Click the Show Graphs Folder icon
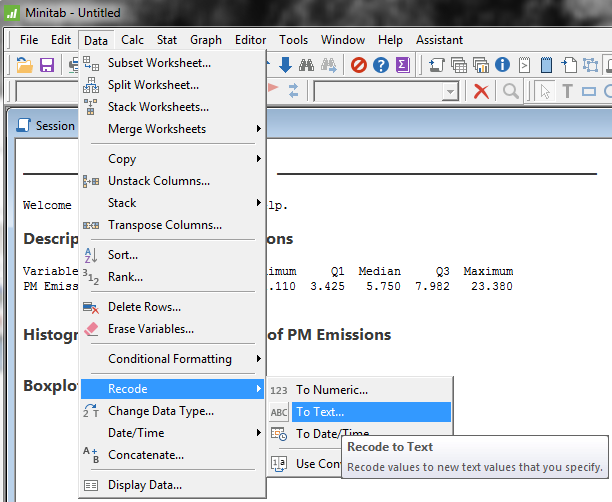The image size is (612, 502). tap(480, 65)
